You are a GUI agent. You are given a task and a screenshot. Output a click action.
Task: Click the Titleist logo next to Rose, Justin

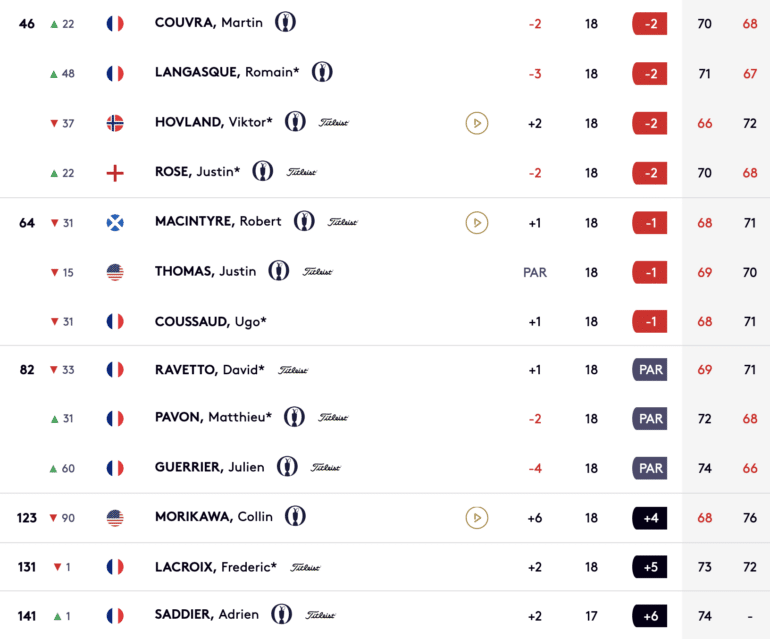pos(302,172)
